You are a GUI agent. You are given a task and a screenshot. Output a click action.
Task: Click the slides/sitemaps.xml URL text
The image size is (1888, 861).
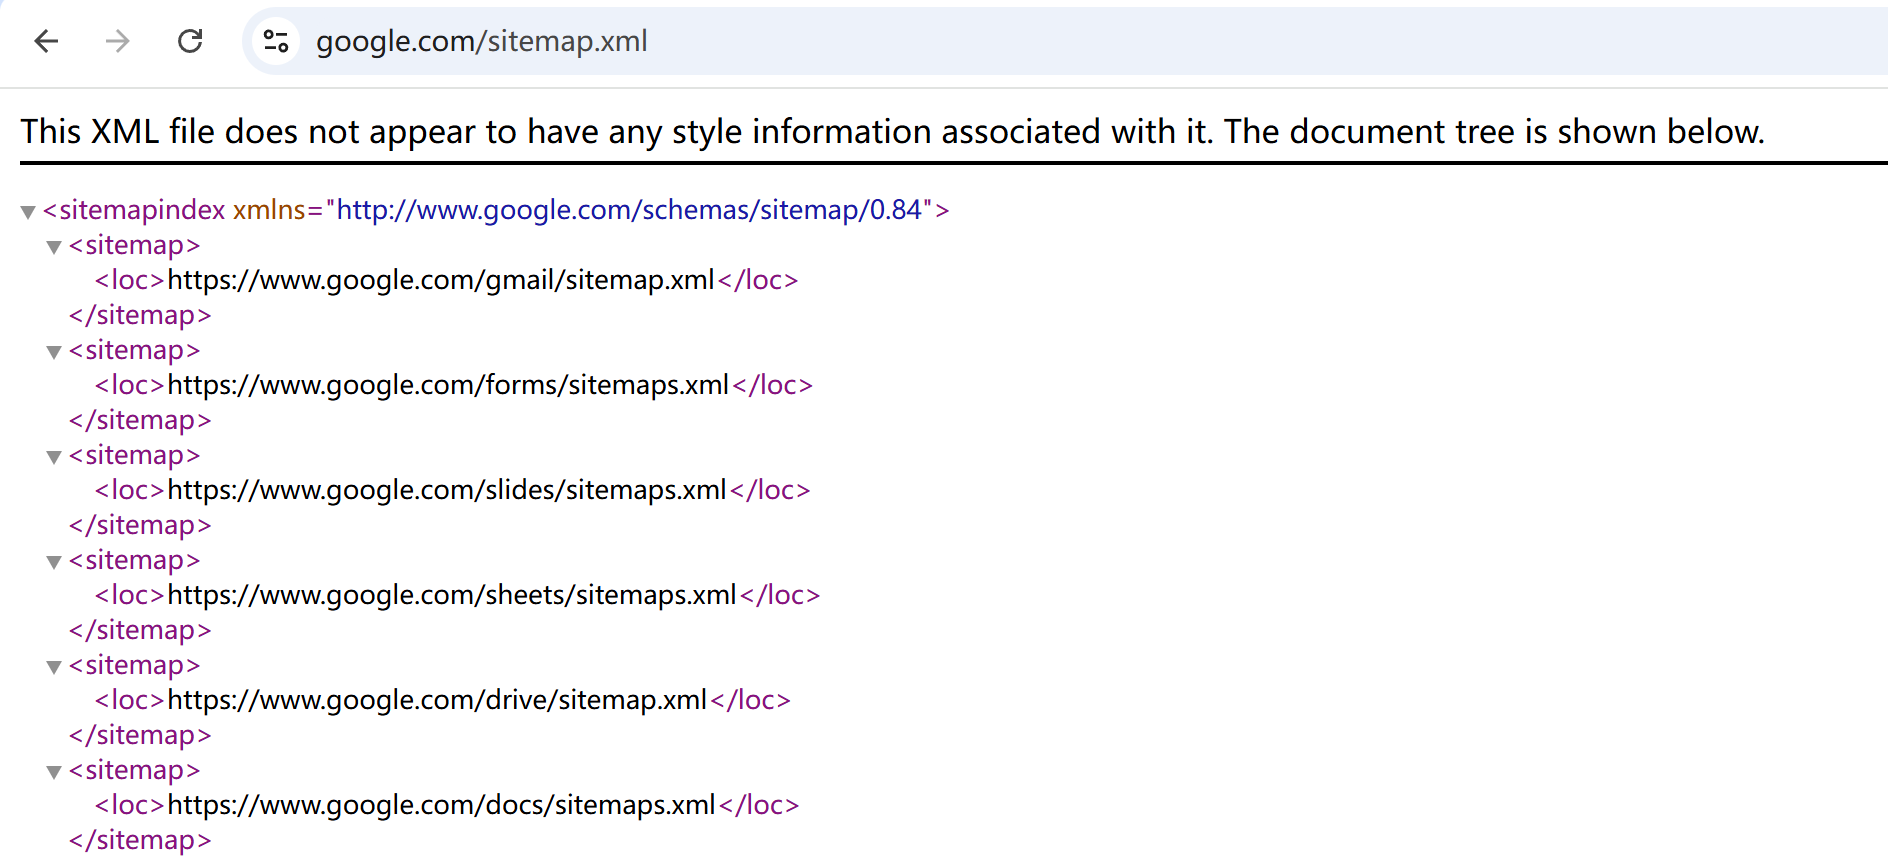pos(447,490)
